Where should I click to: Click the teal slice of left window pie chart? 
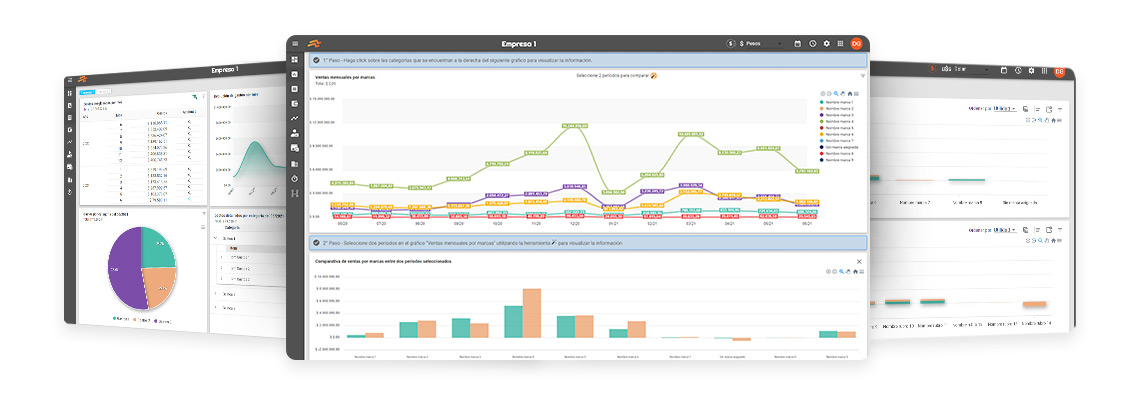(158, 246)
